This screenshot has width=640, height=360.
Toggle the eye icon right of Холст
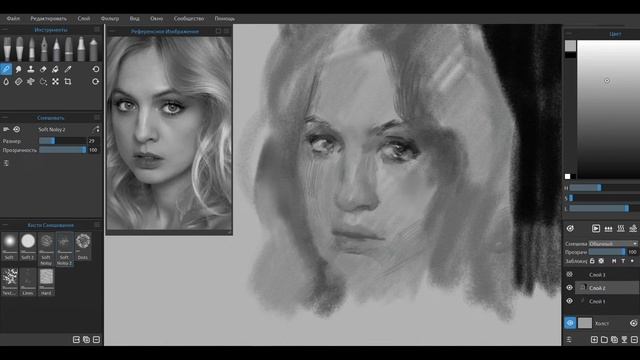point(633,323)
